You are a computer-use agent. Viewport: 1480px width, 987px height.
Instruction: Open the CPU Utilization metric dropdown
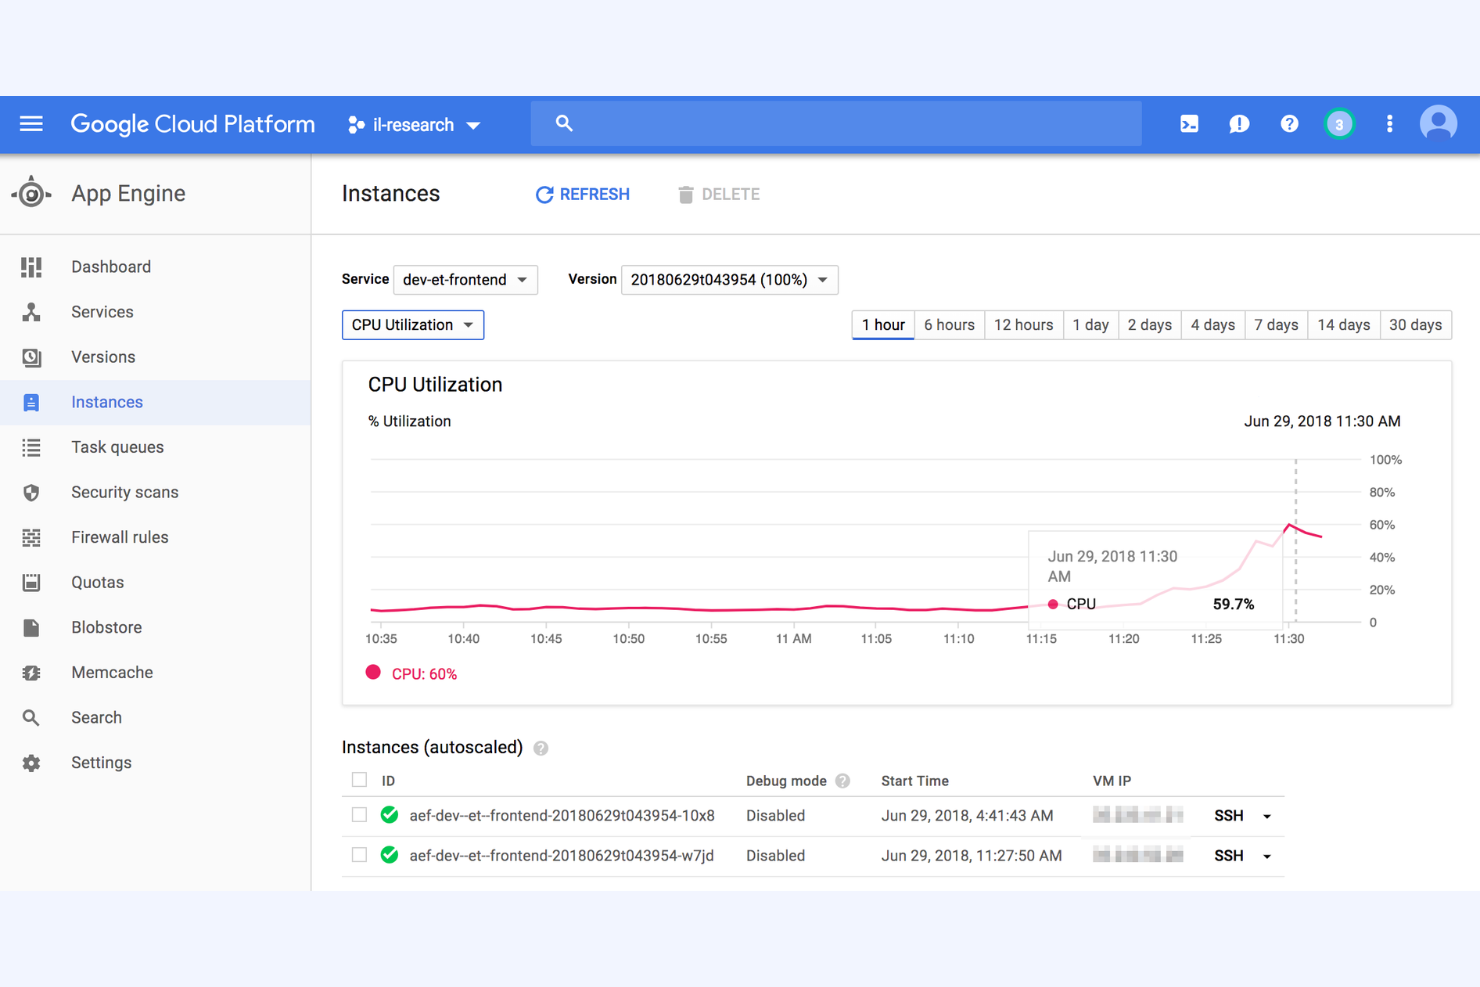(x=412, y=324)
